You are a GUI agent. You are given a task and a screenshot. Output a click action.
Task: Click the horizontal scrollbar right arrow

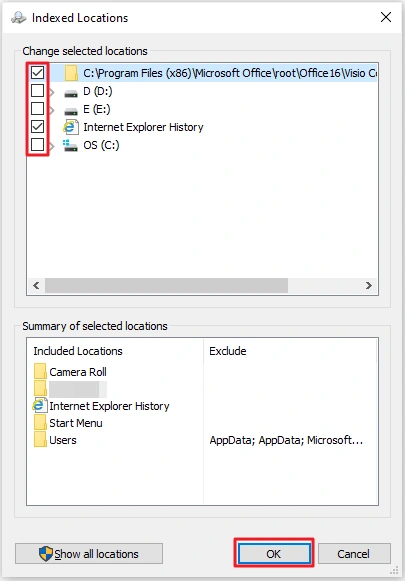pyautogui.click(x=369, y=285)
